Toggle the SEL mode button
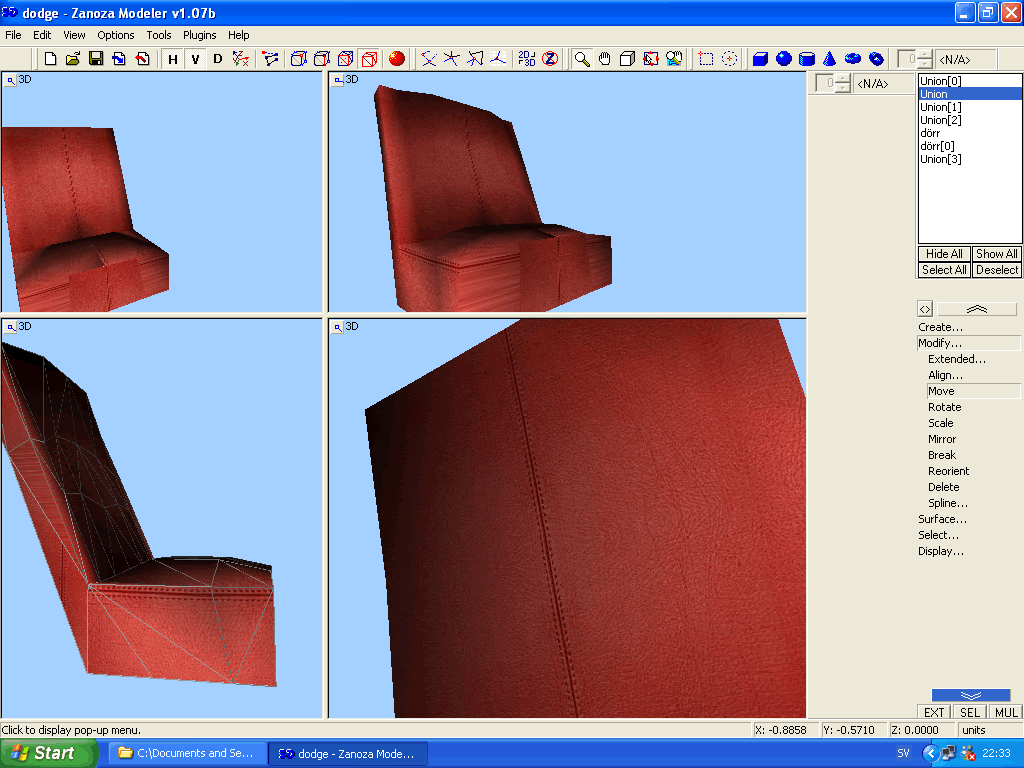This screenshot has height=768, width=1024. pos(970,712)
